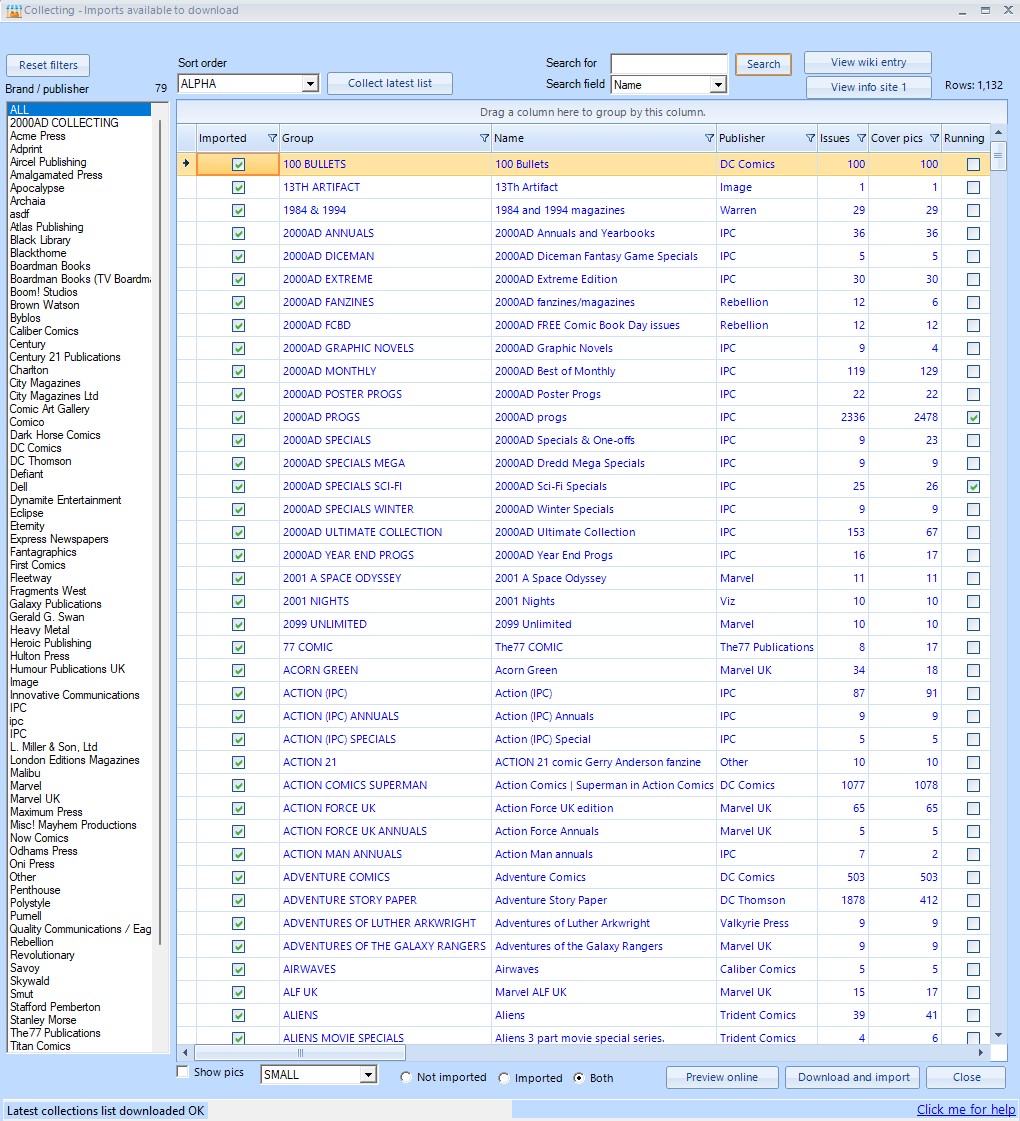Open filter icon on Issues column
This screenshot has width=1020, height=1121.
[x=861, y=139]
